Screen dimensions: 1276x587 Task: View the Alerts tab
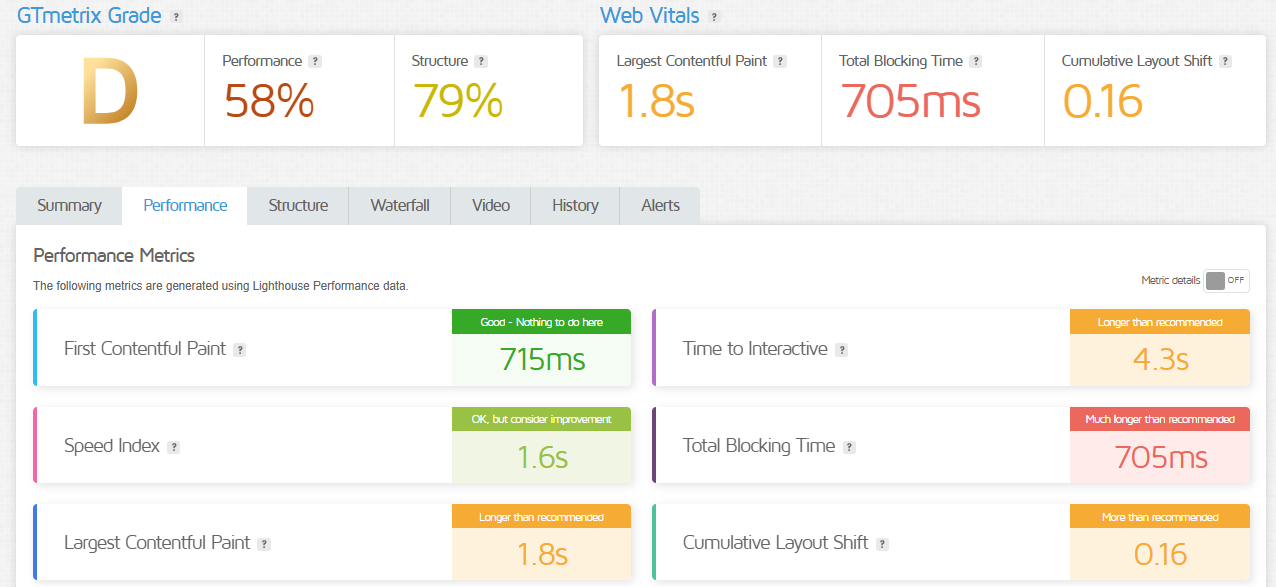tap(659, 205)
